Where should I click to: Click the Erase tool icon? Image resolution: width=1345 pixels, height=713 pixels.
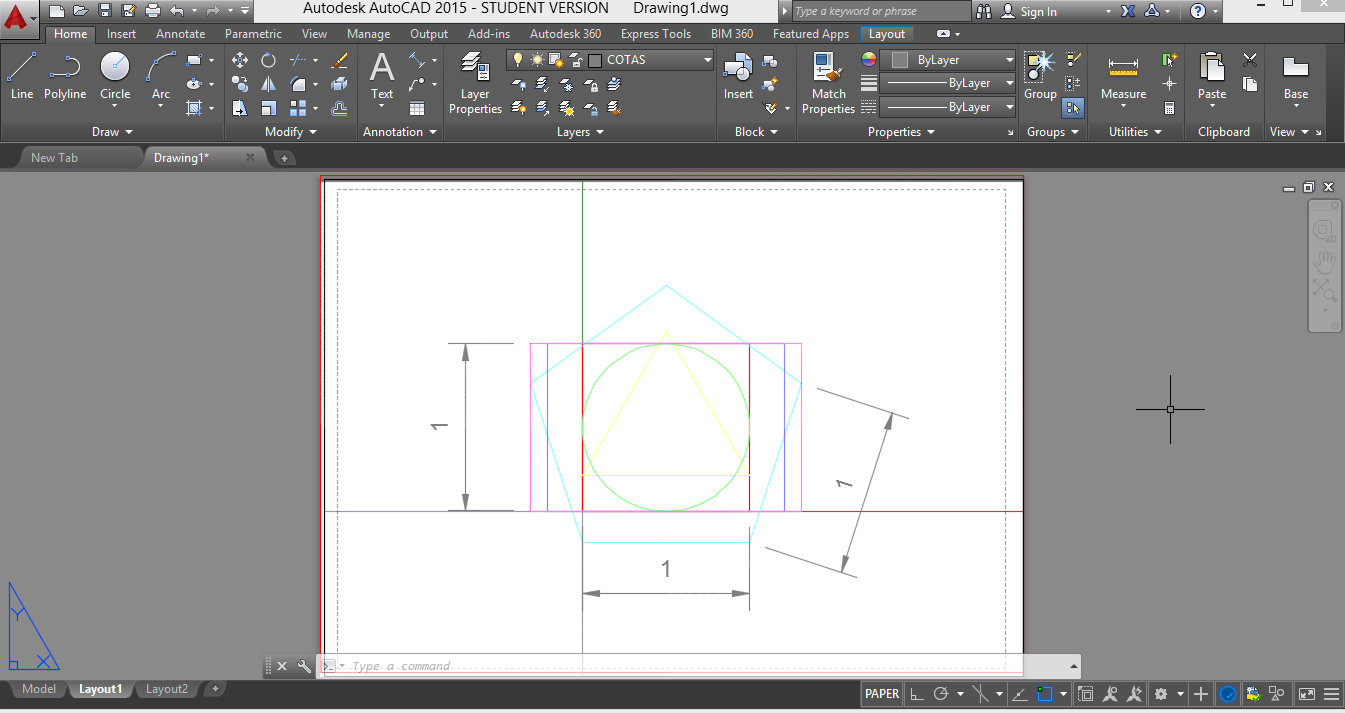(x=339, y=60)
